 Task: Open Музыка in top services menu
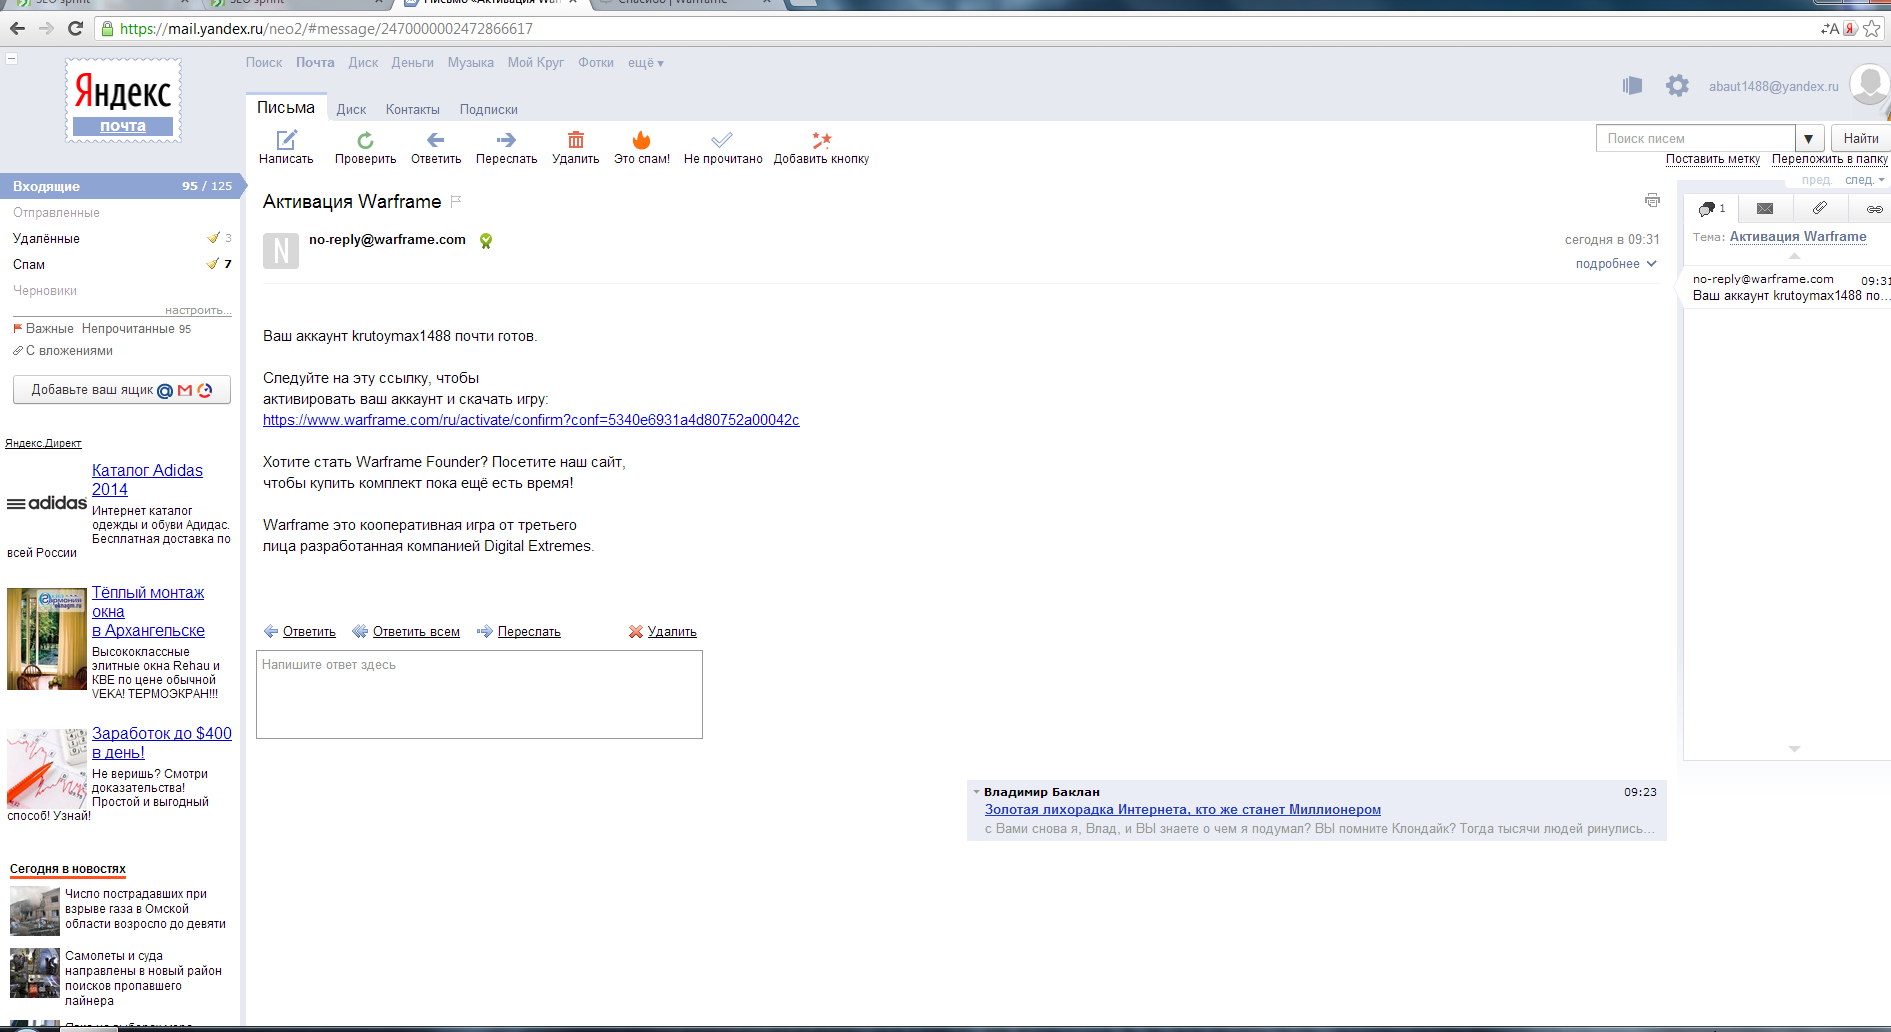pos(471,63)
